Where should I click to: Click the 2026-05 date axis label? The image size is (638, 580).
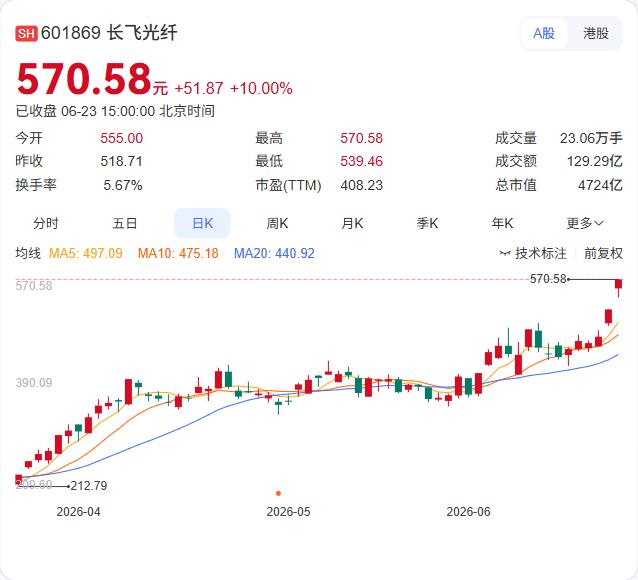click(x=288, y=512)
